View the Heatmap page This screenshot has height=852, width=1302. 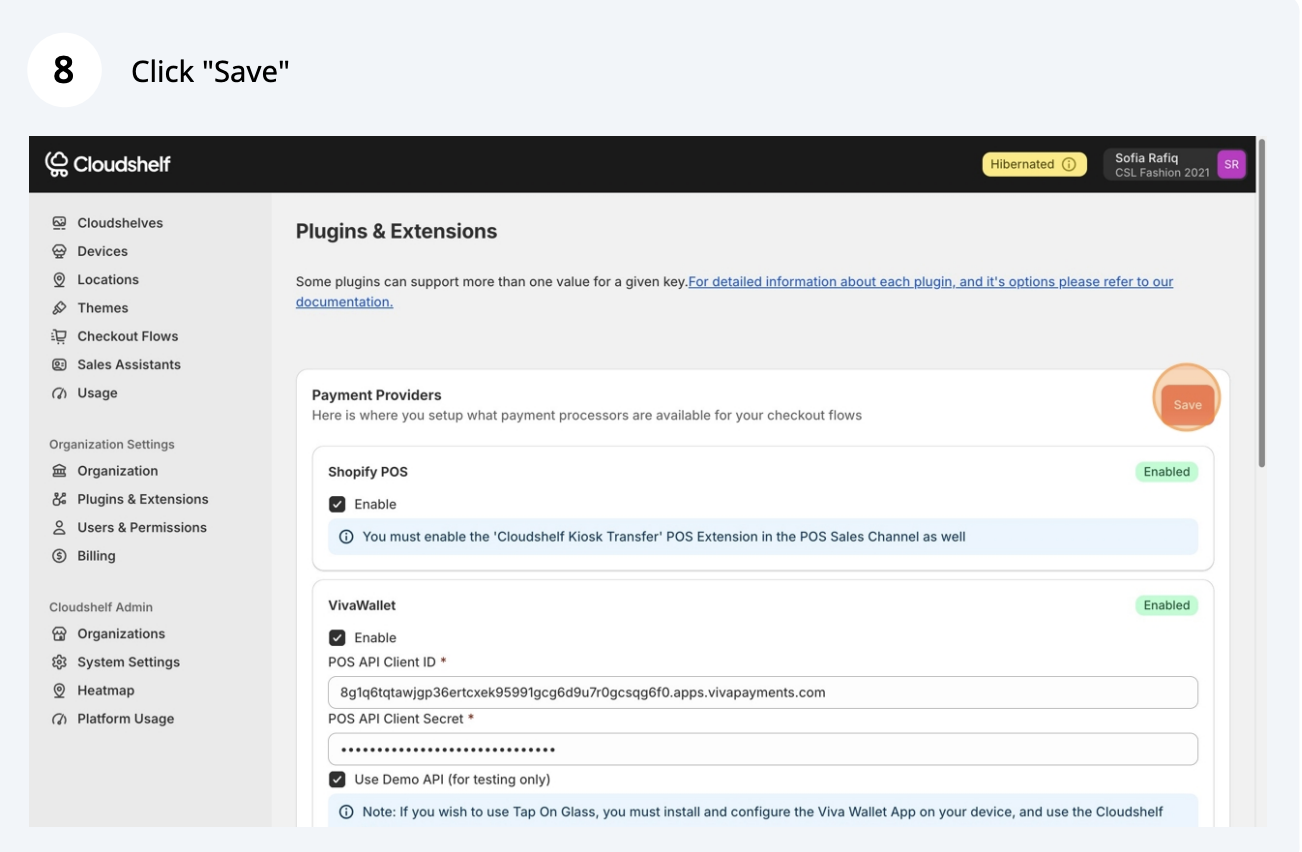click(x=106, y=691)
